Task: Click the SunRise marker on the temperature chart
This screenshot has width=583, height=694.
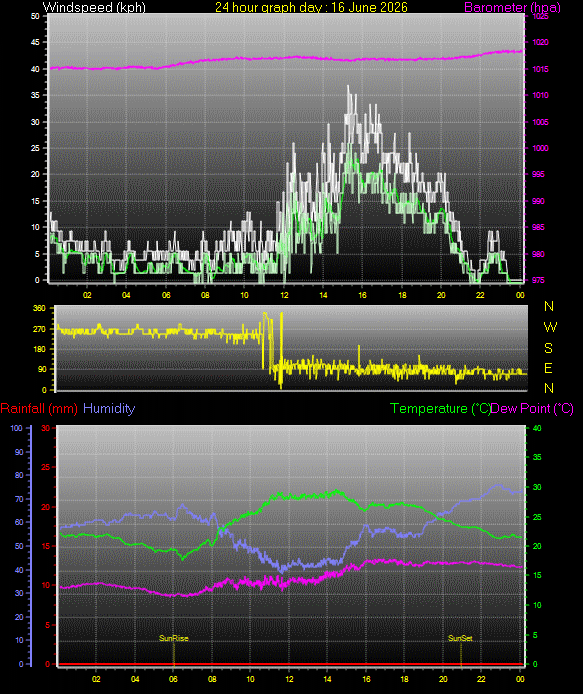Action: [174, 638]
